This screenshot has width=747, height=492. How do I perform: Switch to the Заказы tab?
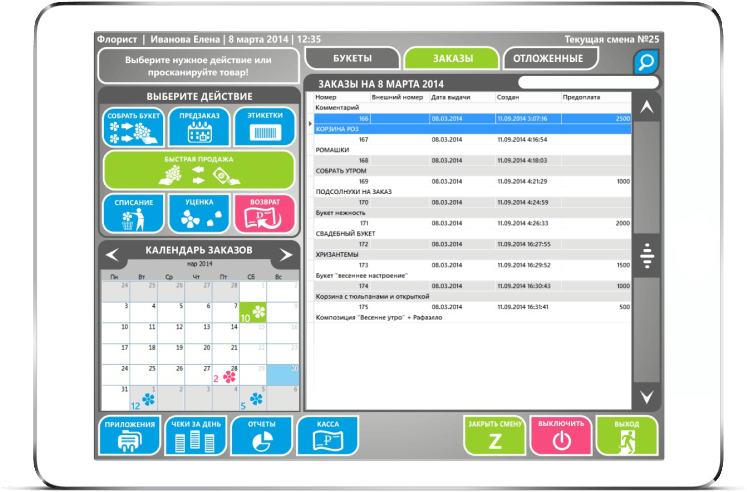(453, 59)
